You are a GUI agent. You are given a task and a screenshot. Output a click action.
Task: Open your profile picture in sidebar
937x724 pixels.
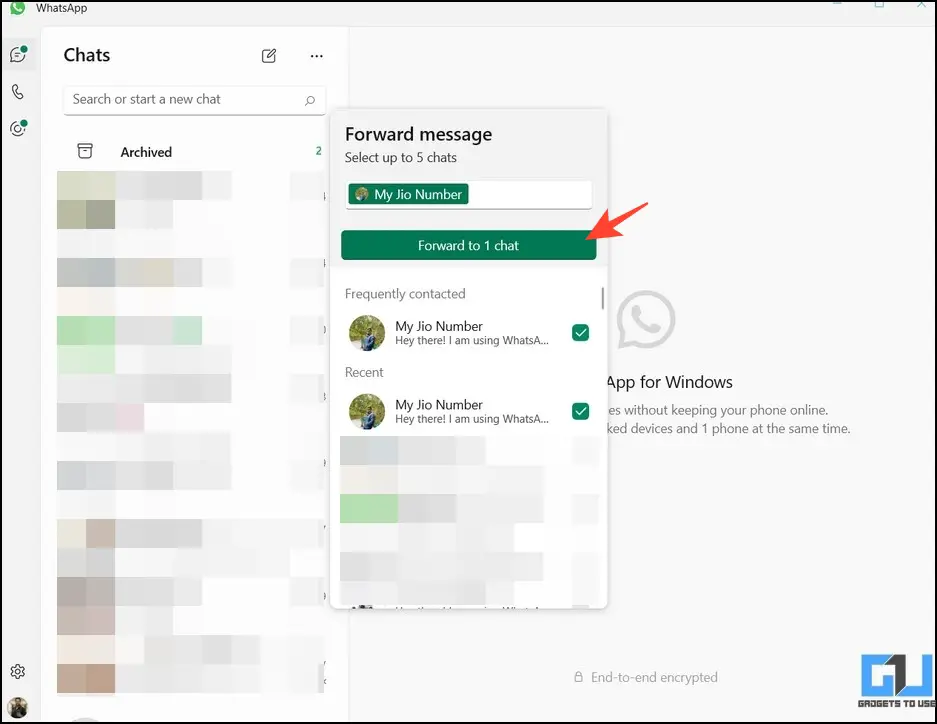click(18, 708)
